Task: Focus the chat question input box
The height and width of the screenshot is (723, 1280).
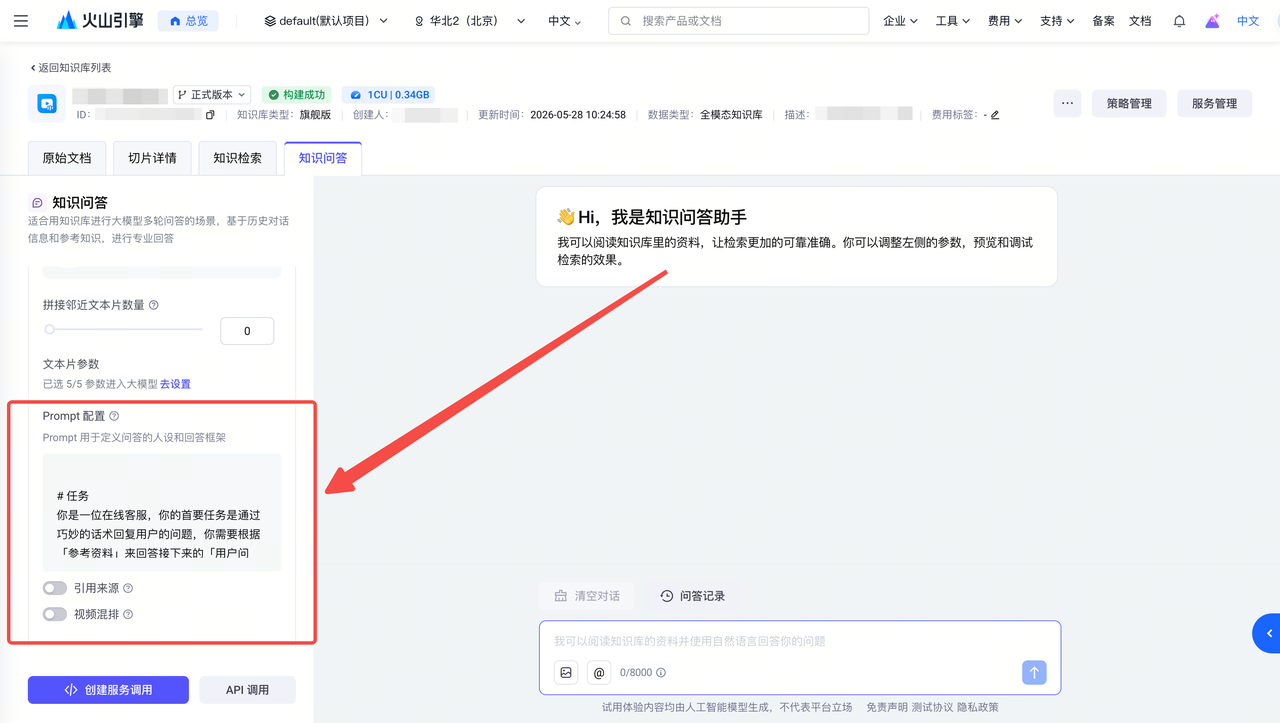Action: [800, 641]
